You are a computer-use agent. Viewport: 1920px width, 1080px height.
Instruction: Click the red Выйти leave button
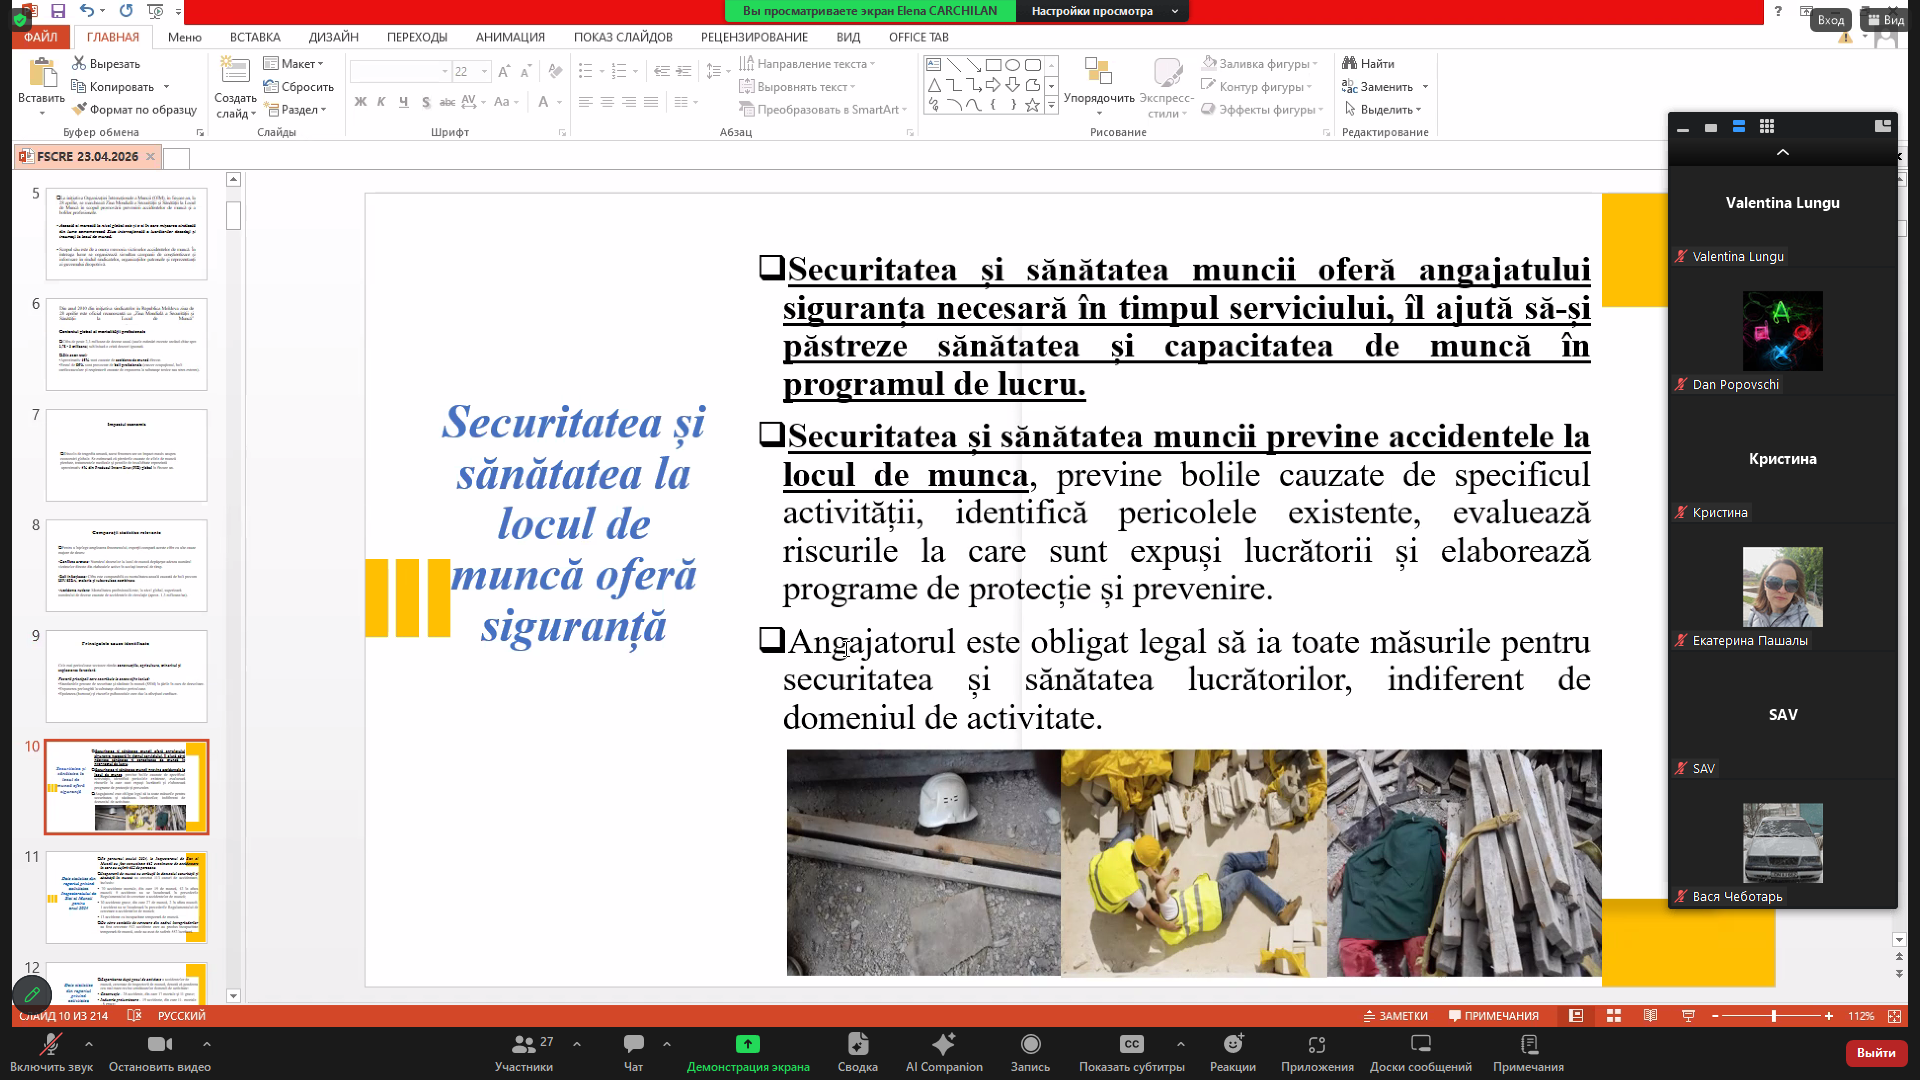pyautogui.click(x=1875, y=1052)
